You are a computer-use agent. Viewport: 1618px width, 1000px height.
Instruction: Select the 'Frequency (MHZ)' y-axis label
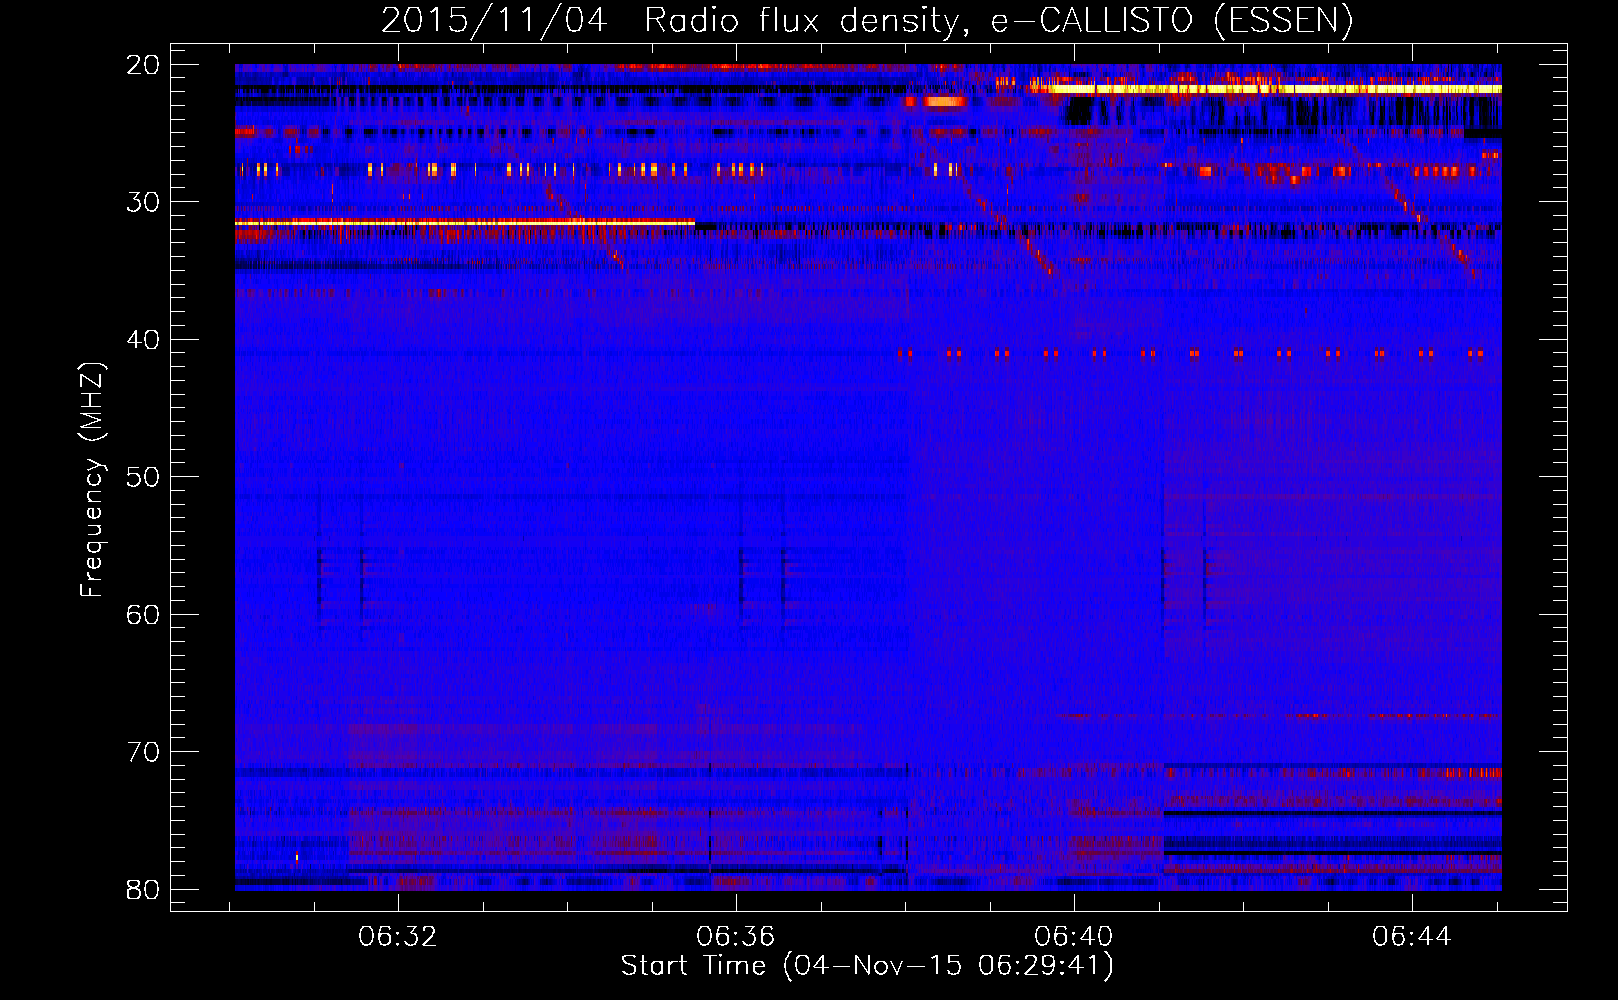92,481
